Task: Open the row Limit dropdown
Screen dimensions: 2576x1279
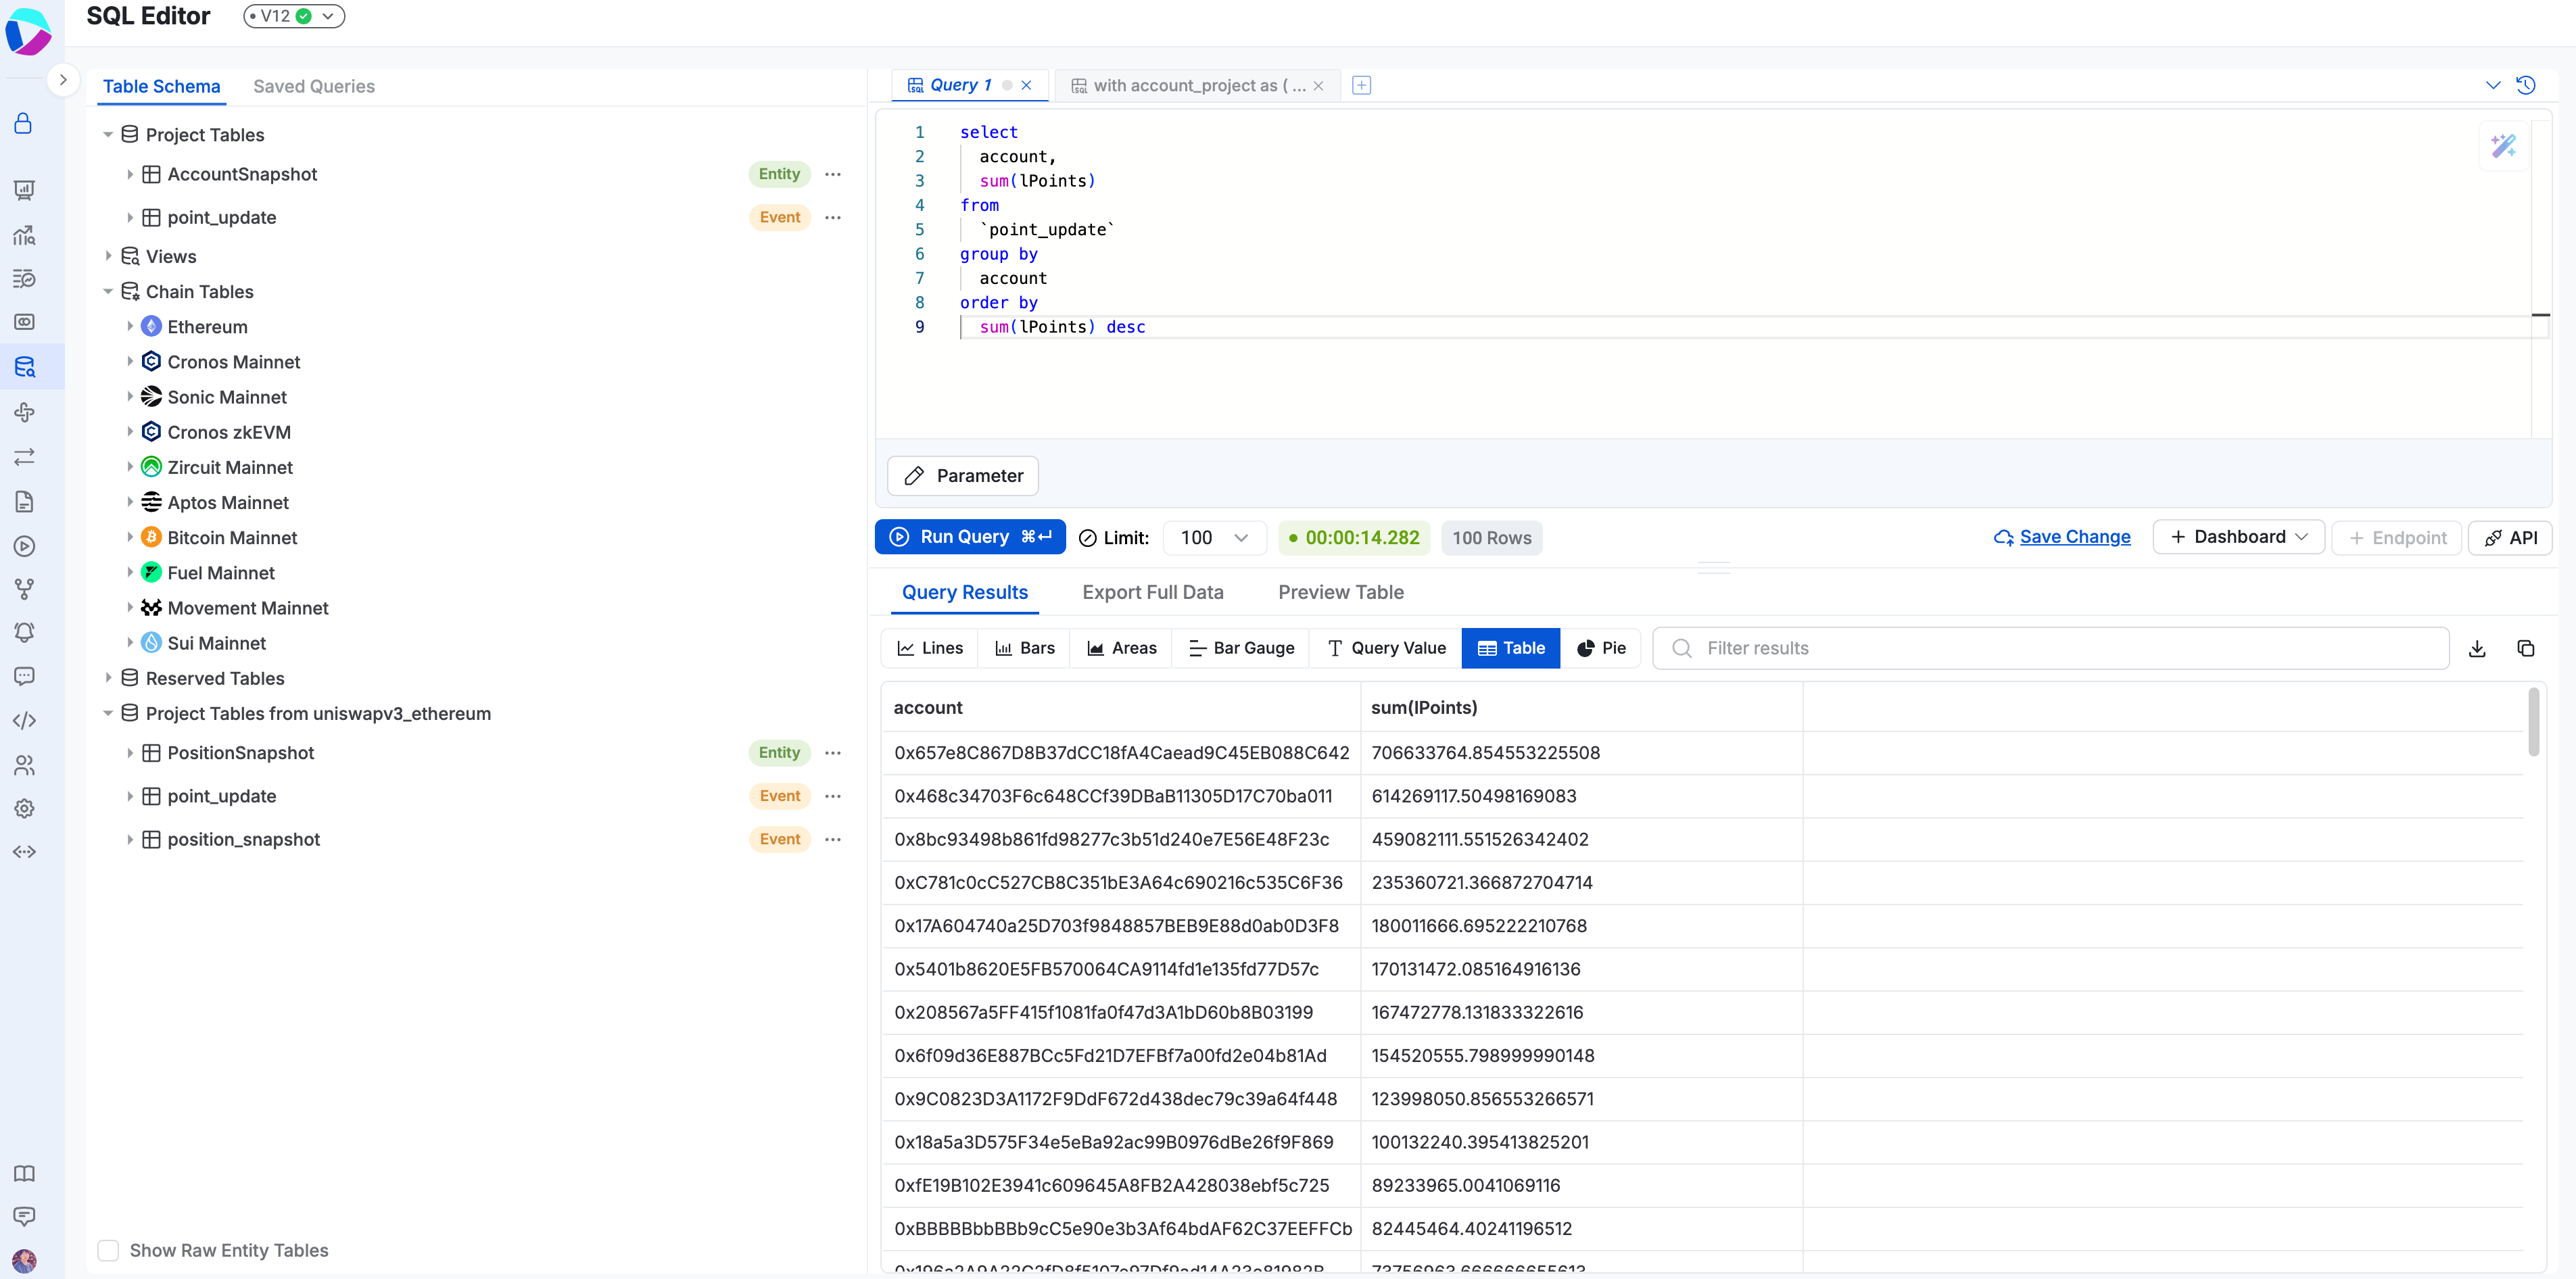Action: point(1214,537)
